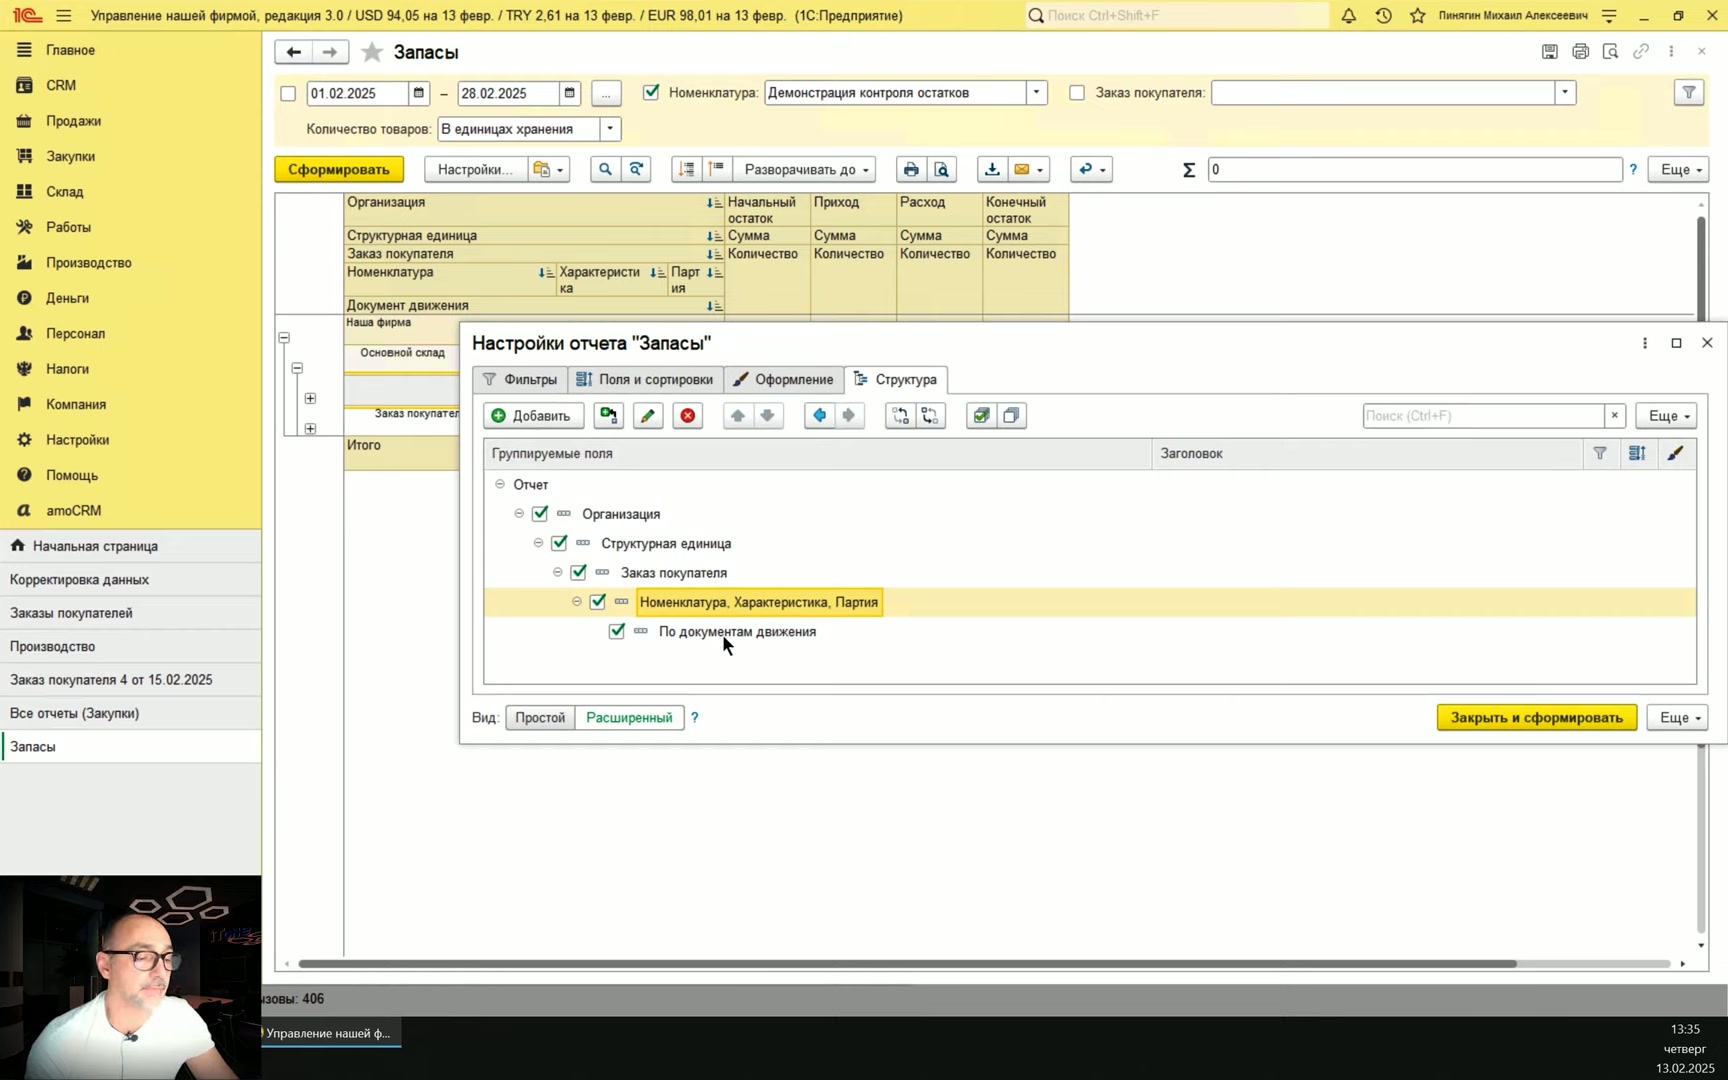Switch to the Поля и сортировки tab

pyautogui.click(x=645, y=380)
